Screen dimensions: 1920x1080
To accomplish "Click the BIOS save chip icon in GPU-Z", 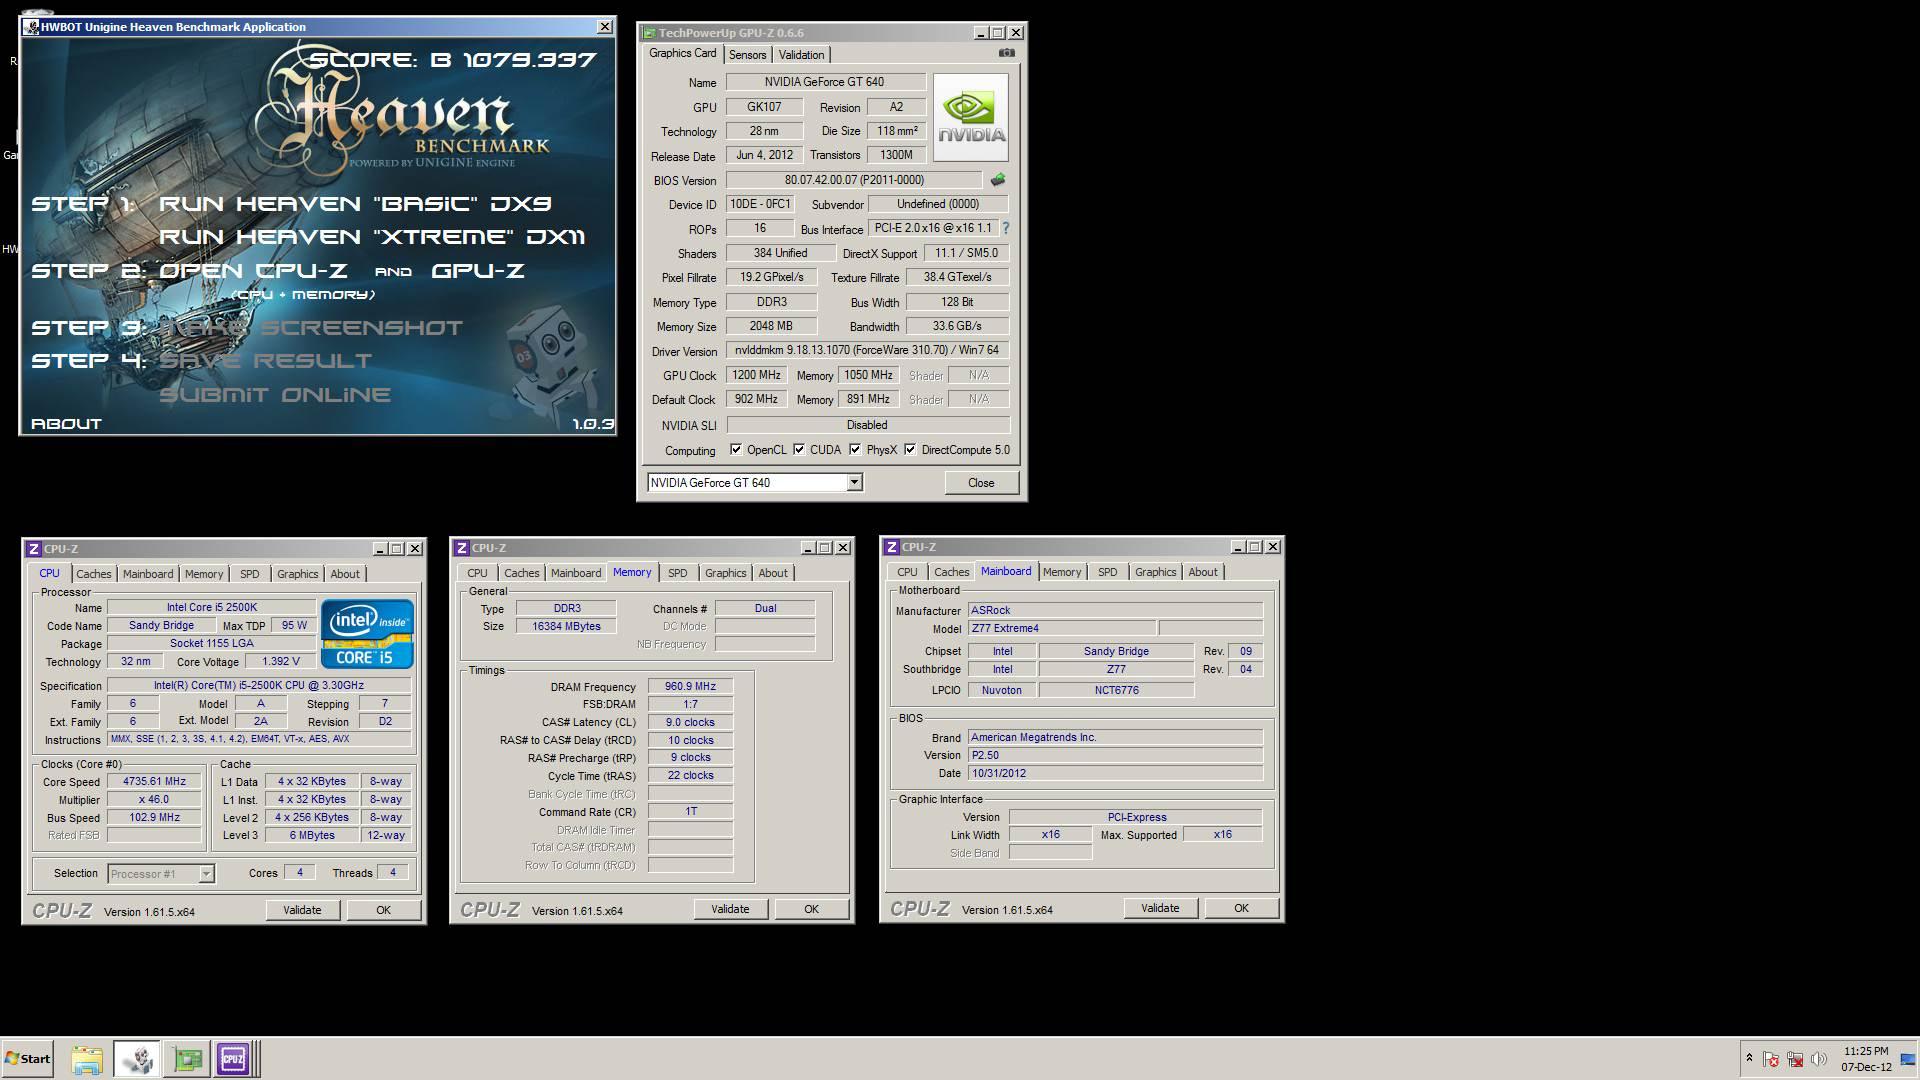I will 997,180.
